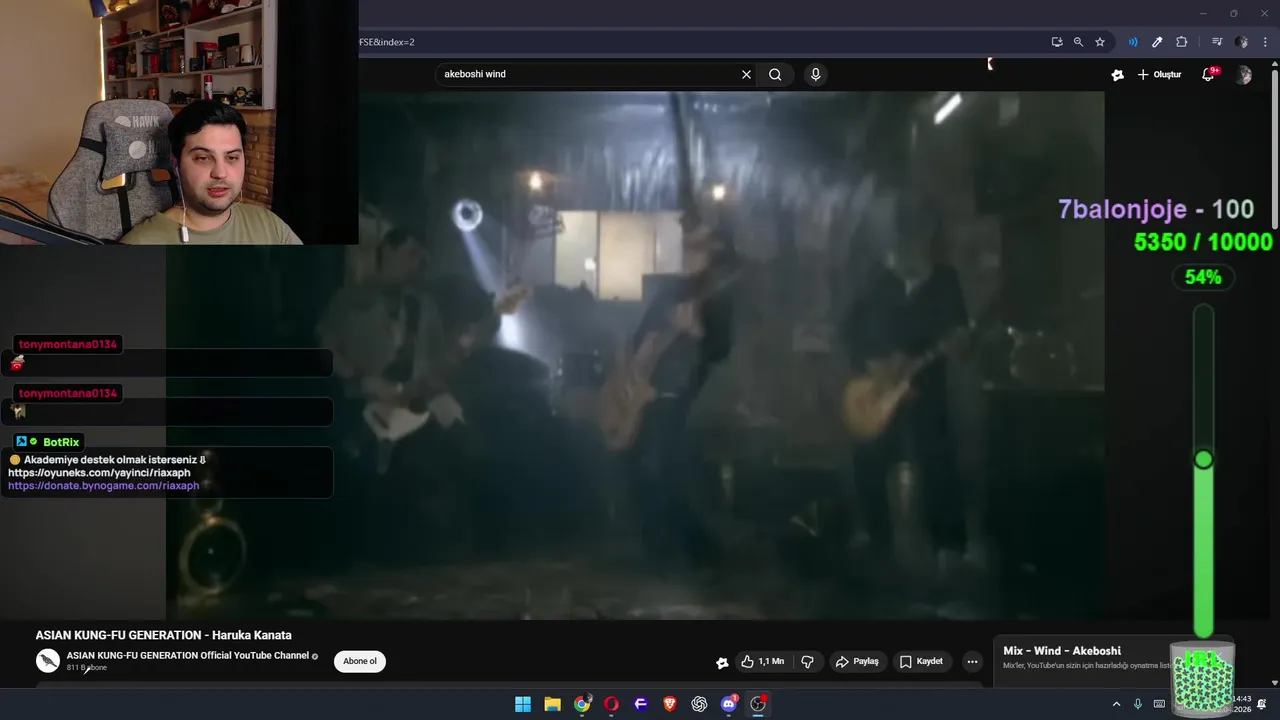
Task: Open ASIAN KUNG-FU GENERATION channel avatar
Action: (47, 661)
